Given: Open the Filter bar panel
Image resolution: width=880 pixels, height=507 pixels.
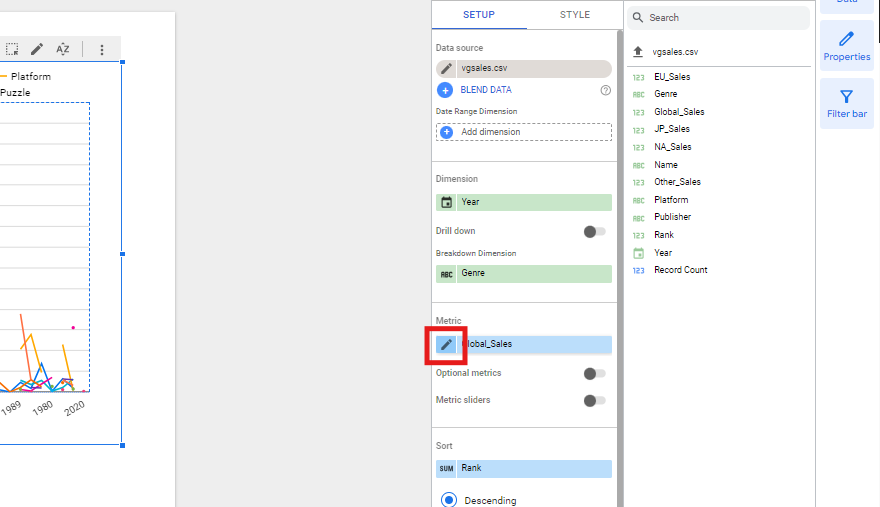Looking at the screenshot, I should coord(846,104).
